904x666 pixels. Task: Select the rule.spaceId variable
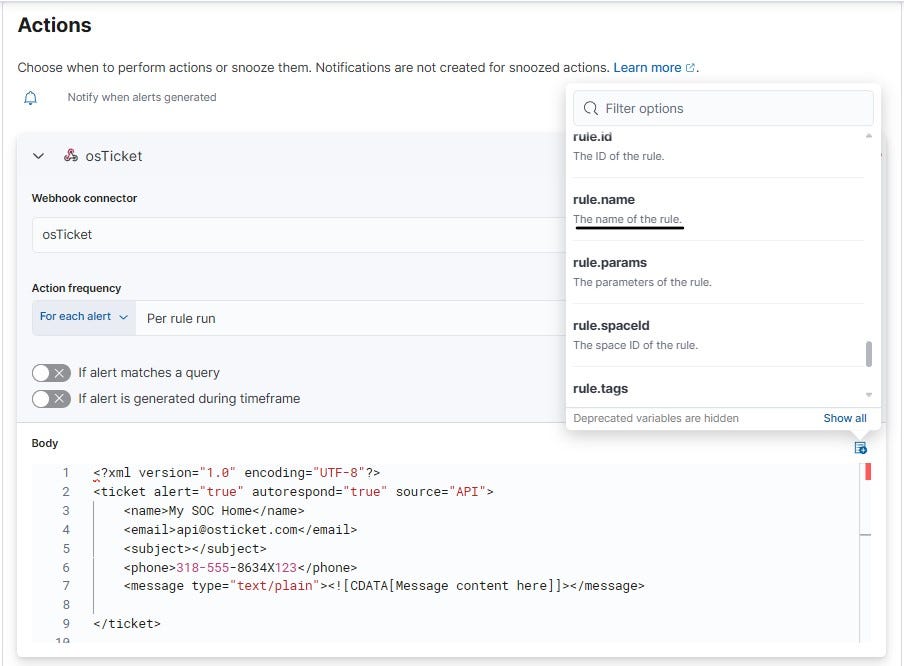718,334
